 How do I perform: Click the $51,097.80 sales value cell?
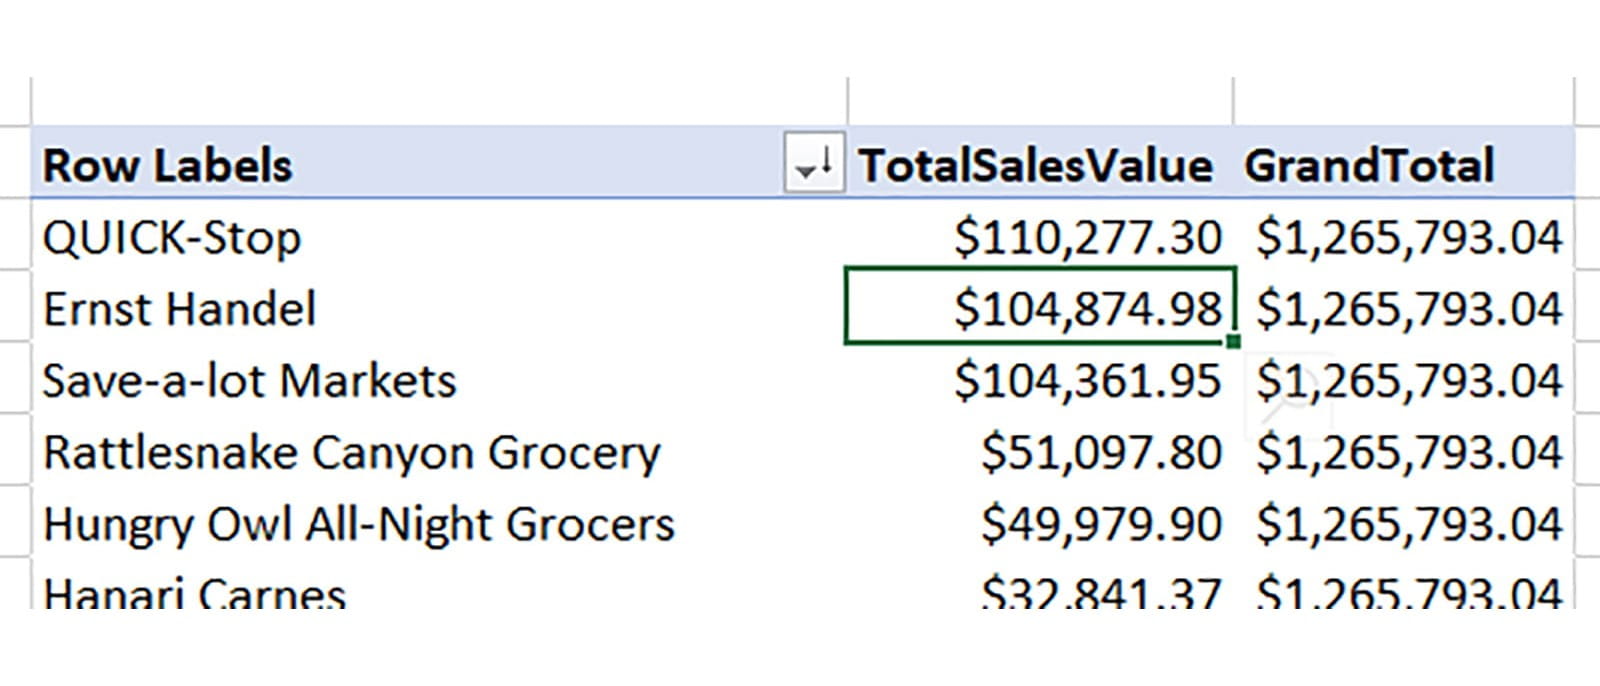coord(1101,453)
